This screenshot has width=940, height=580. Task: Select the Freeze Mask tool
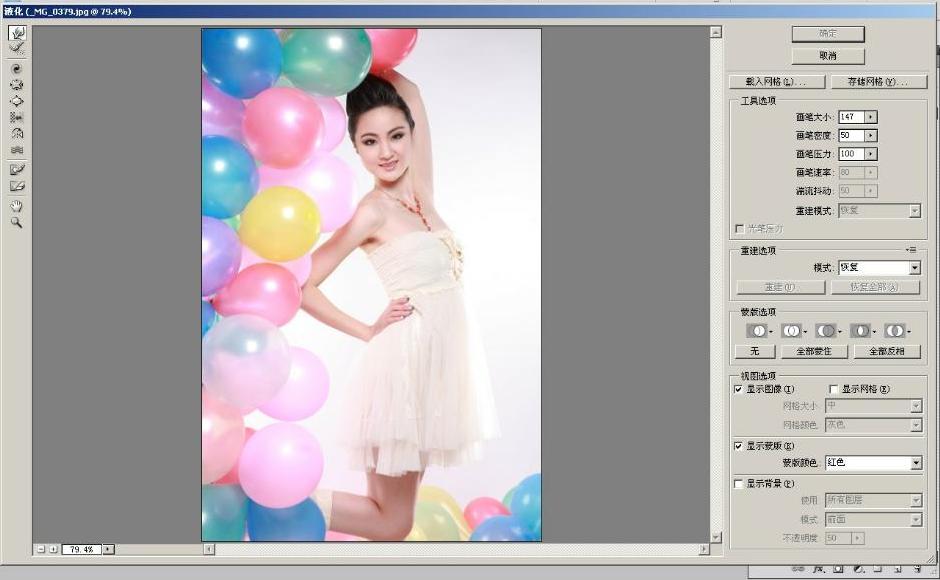pyautogui.click(x=17, y=170)
